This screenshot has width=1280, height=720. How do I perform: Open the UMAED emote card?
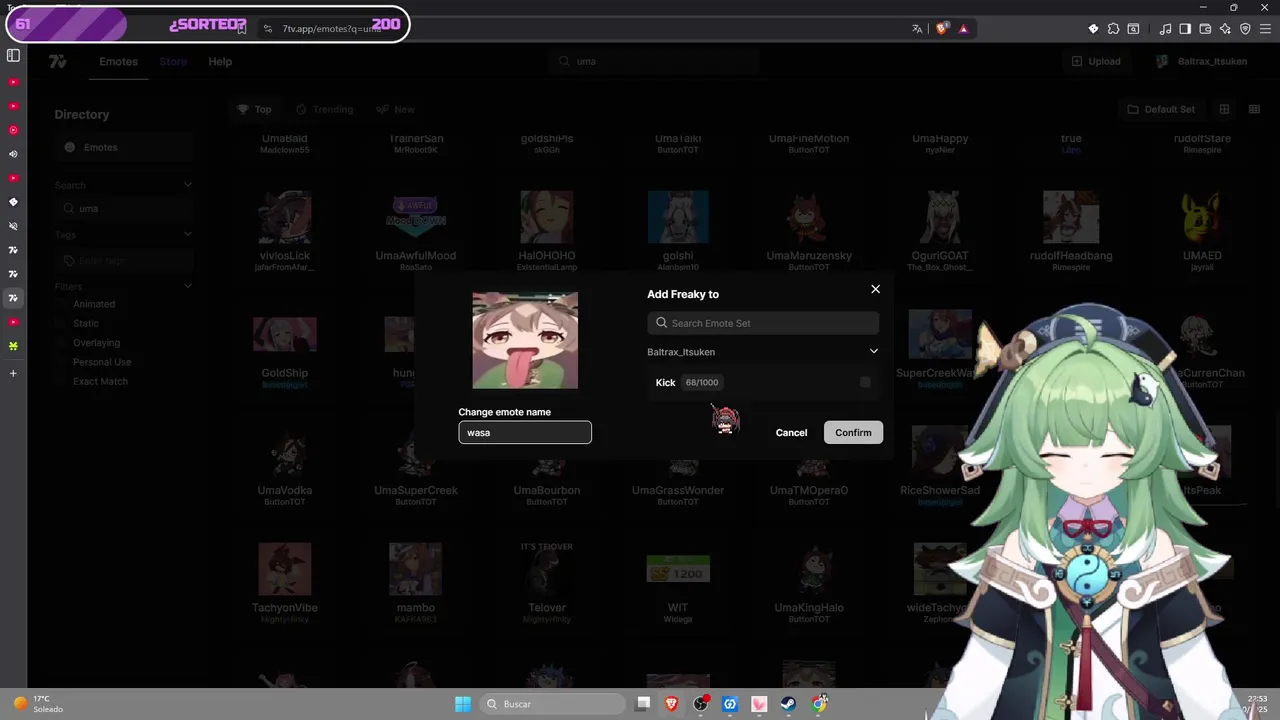click(1202, 230)
